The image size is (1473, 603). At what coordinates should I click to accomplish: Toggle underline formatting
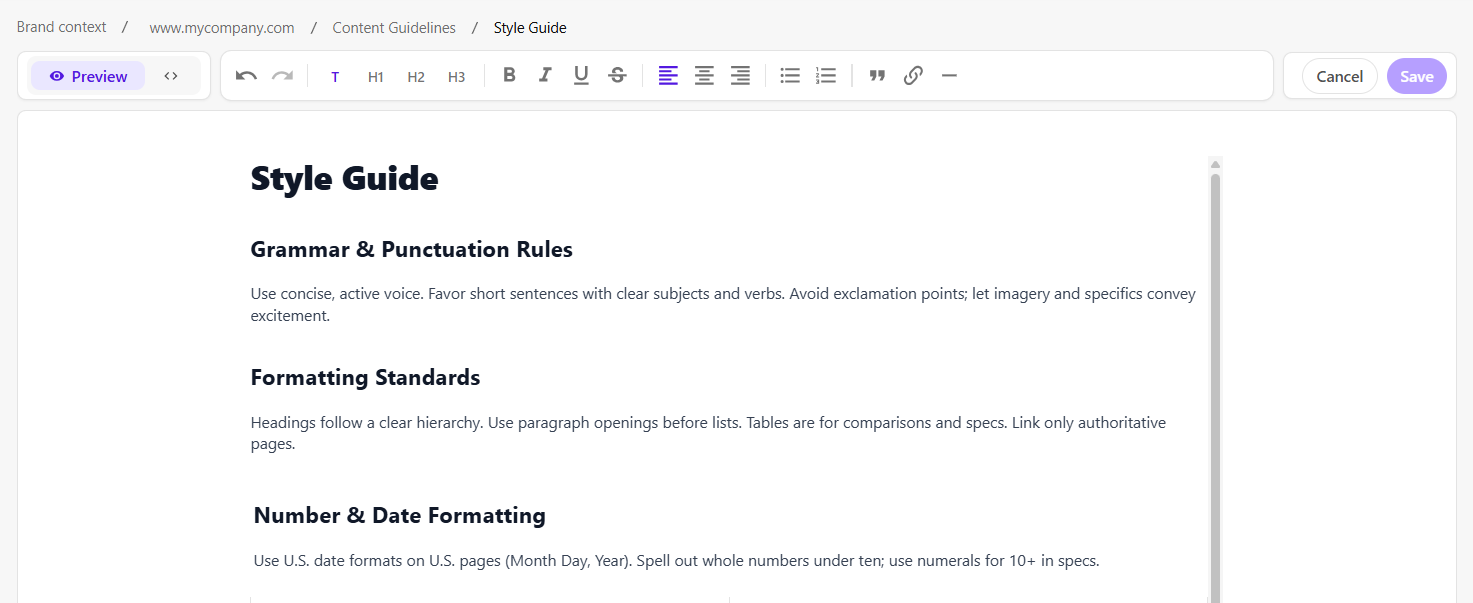(x=581, y=76)
